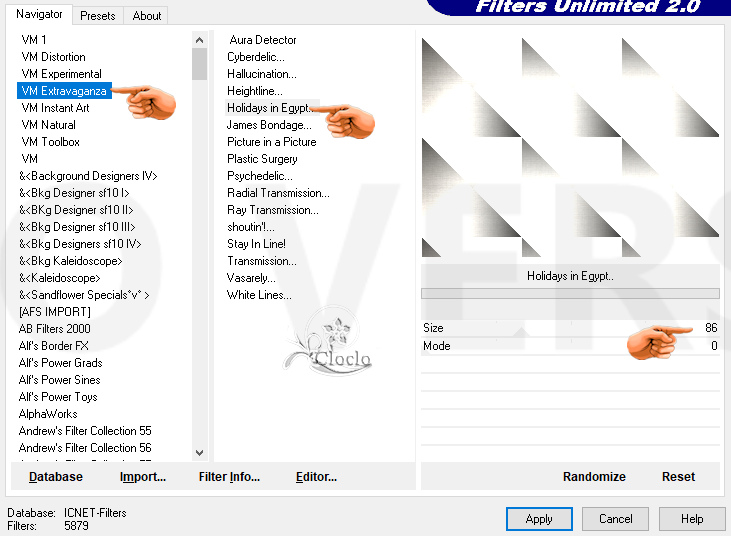
Task: Click the category list scrollbar thumb
Action: coord(200,64)
